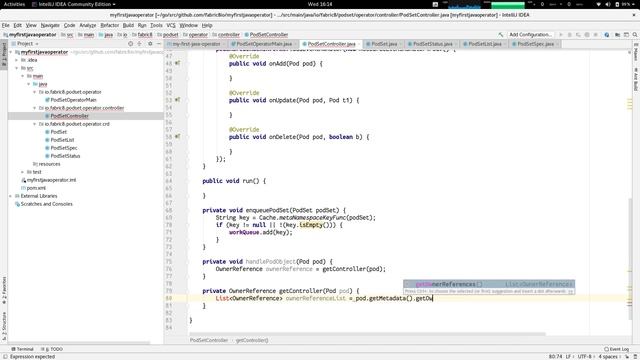Open the Project view dropdown
Screen dimensions: 640x360
[28, 44]
